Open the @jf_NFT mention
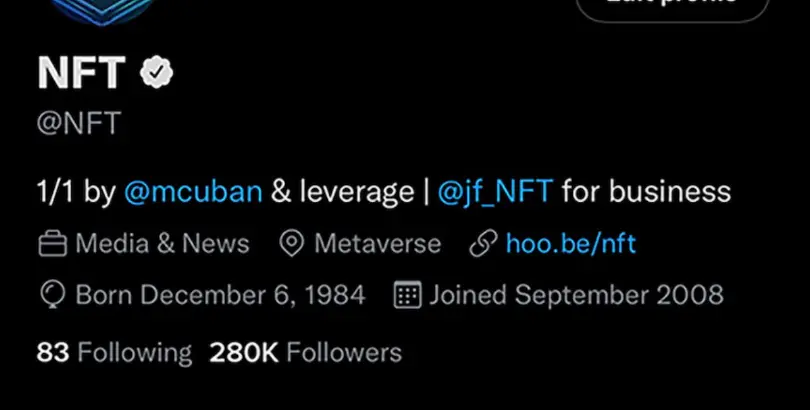Image resolution: width=810 pixels, height=410 pixels. click(x=495, y=192)
